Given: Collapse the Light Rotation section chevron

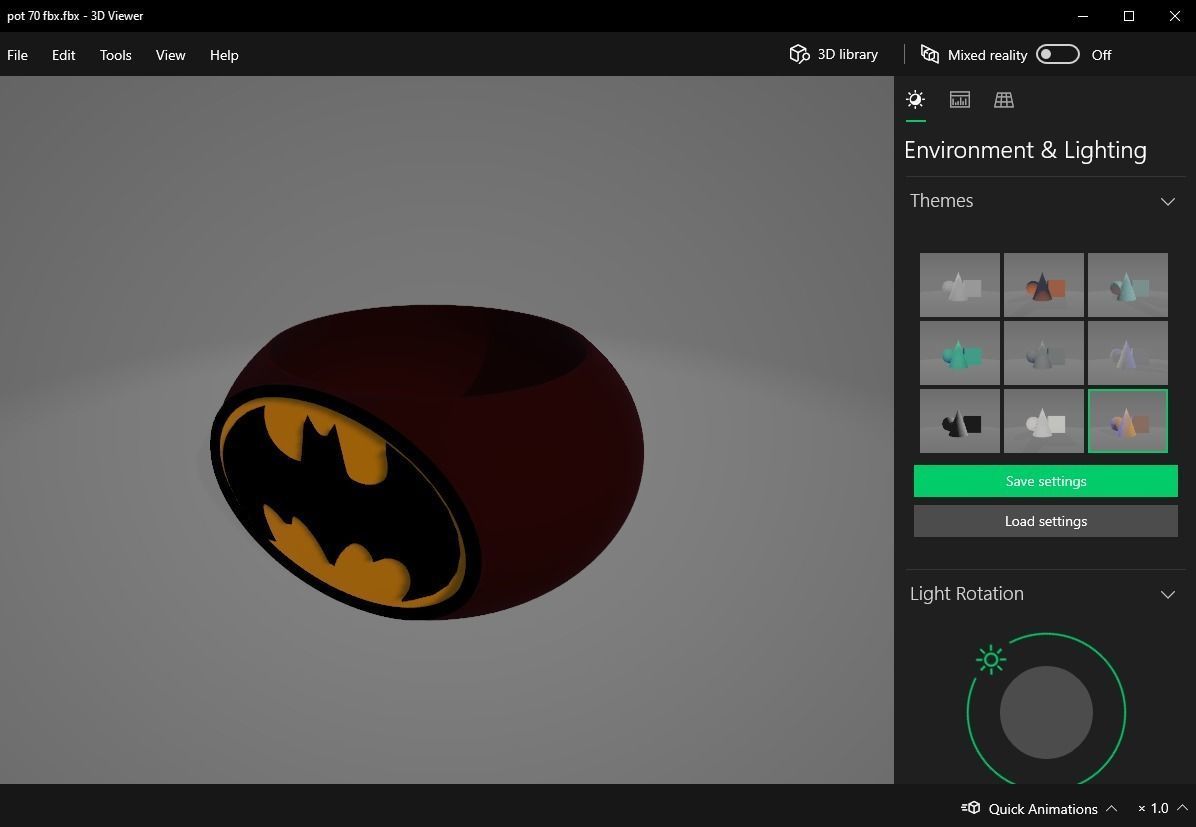Looking at the screenshot, I should (1167, 594).
